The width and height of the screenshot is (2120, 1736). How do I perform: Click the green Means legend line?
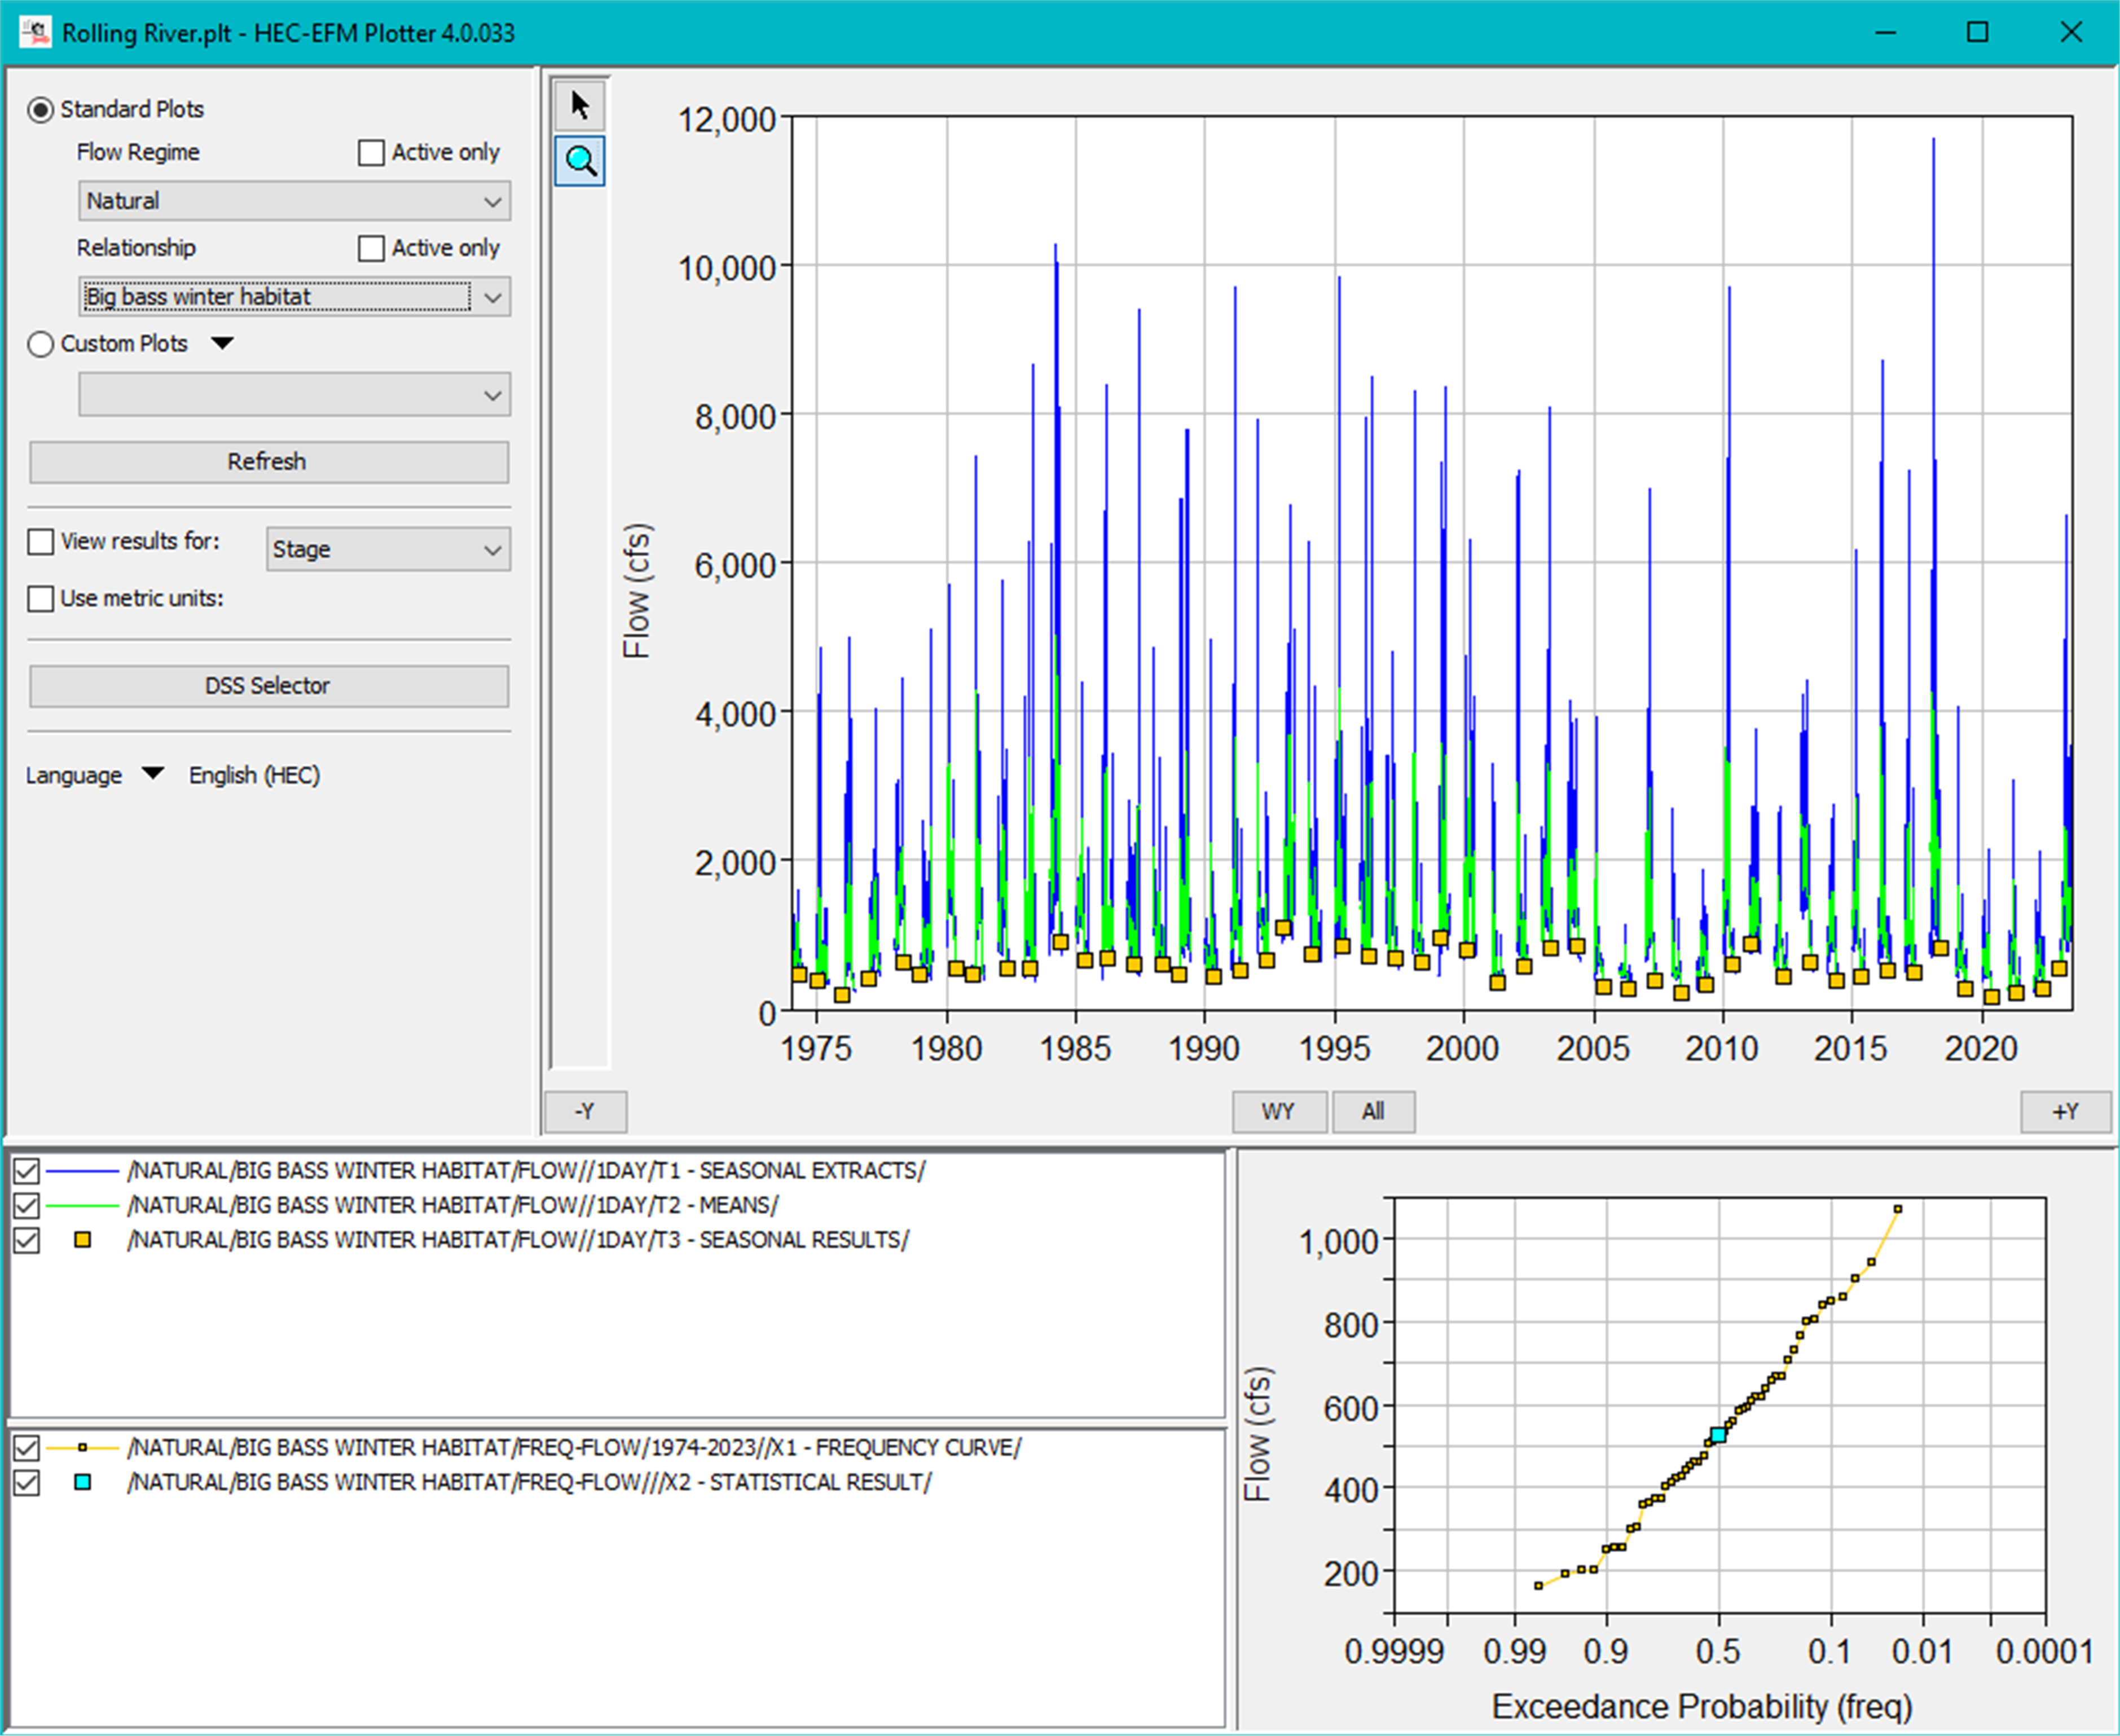83,1205
